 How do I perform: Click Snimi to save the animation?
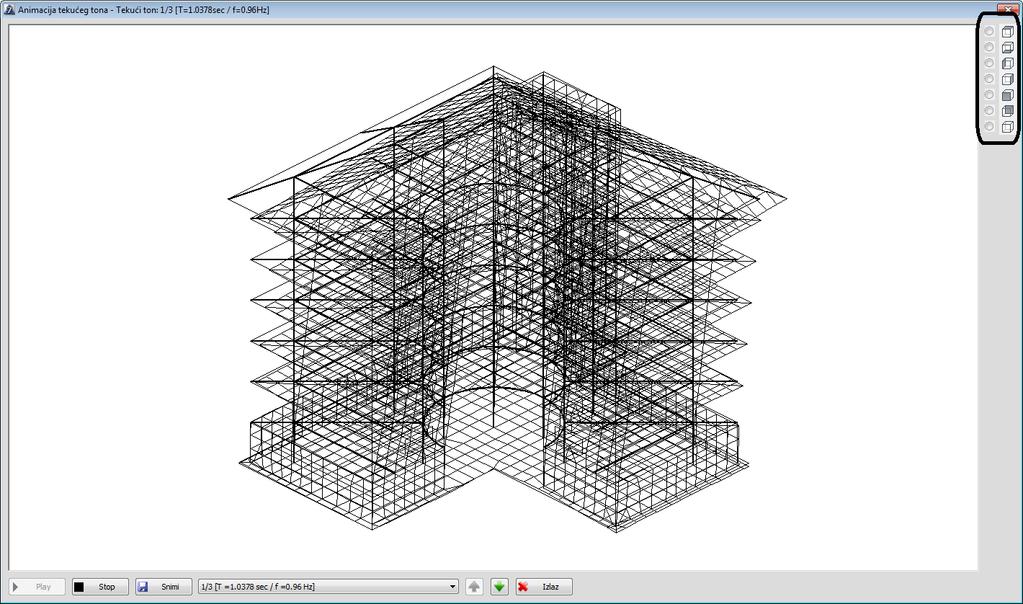(163, 586)
